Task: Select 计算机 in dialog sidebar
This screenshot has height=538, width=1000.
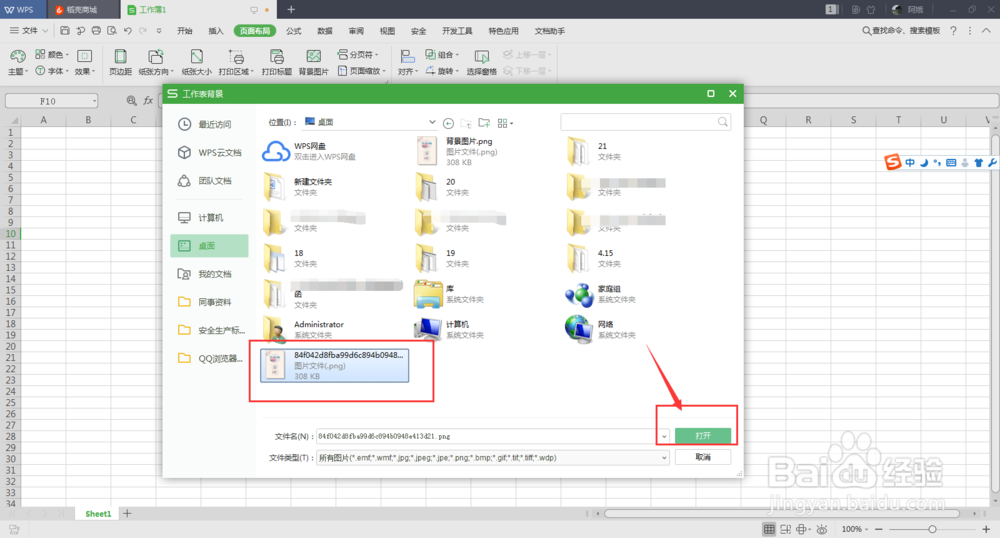Action: pos(209,217)
